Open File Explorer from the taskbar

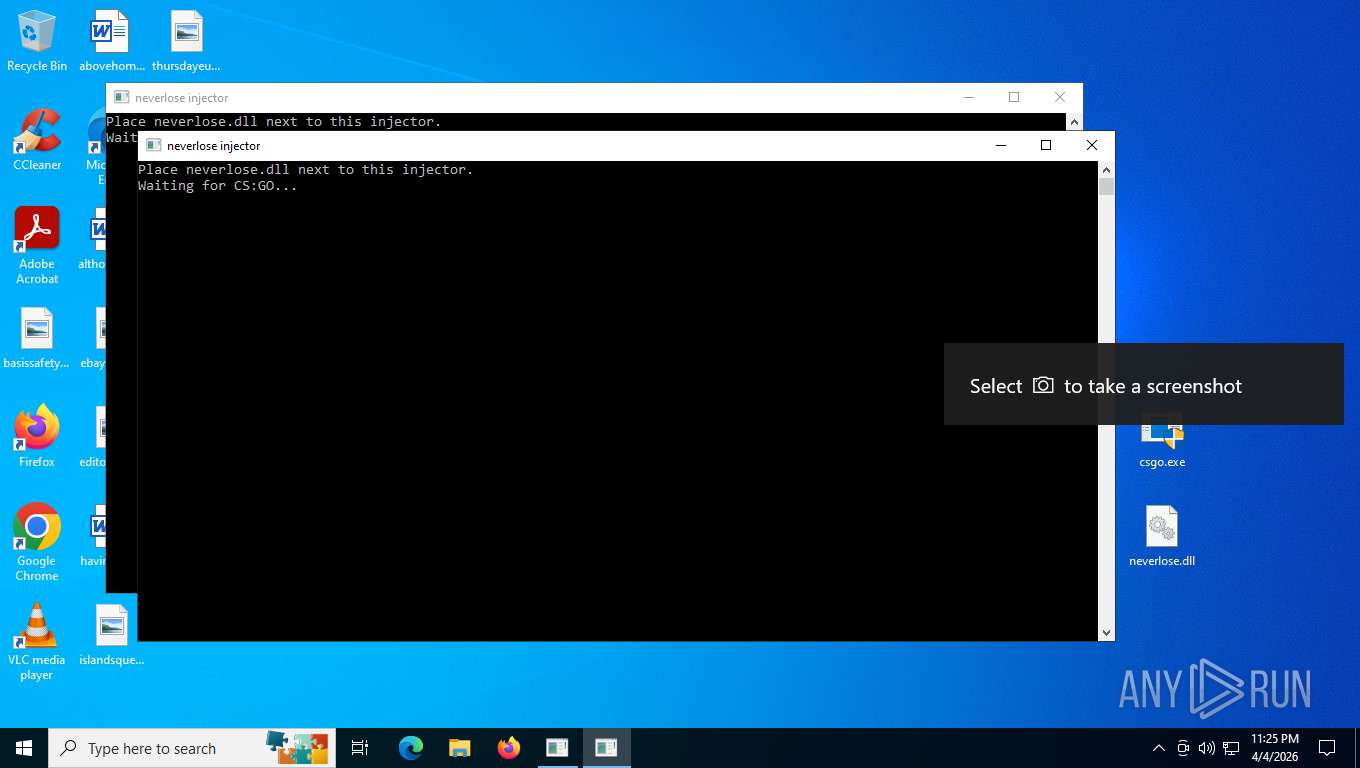tap(459, 748)
